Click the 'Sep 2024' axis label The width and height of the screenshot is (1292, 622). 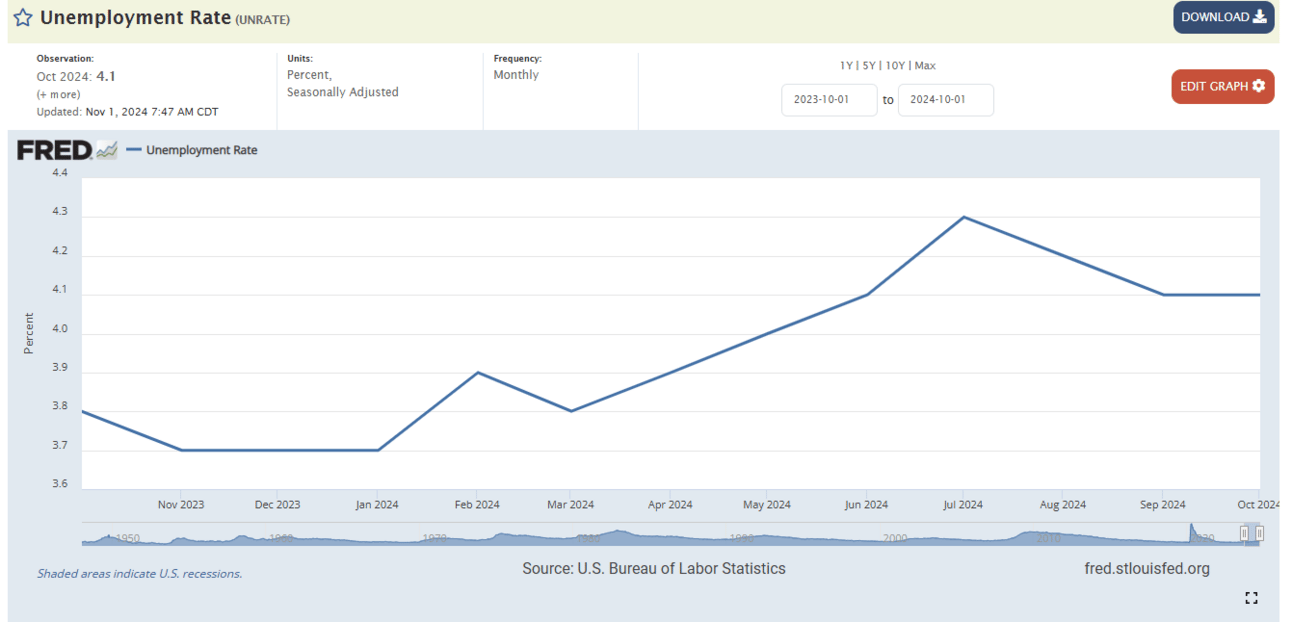(x=1162, y=505)
